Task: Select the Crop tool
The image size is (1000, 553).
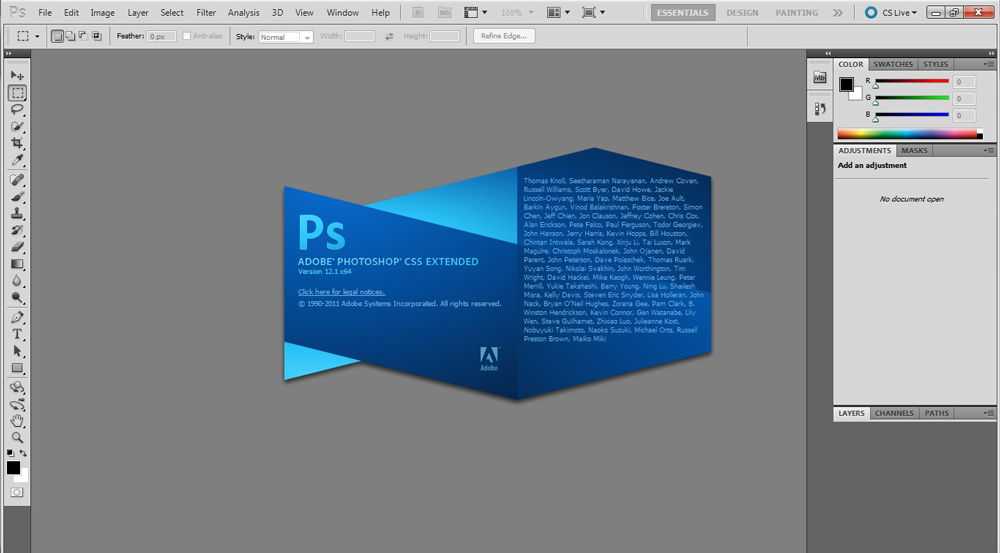Action: click(17, 144)
